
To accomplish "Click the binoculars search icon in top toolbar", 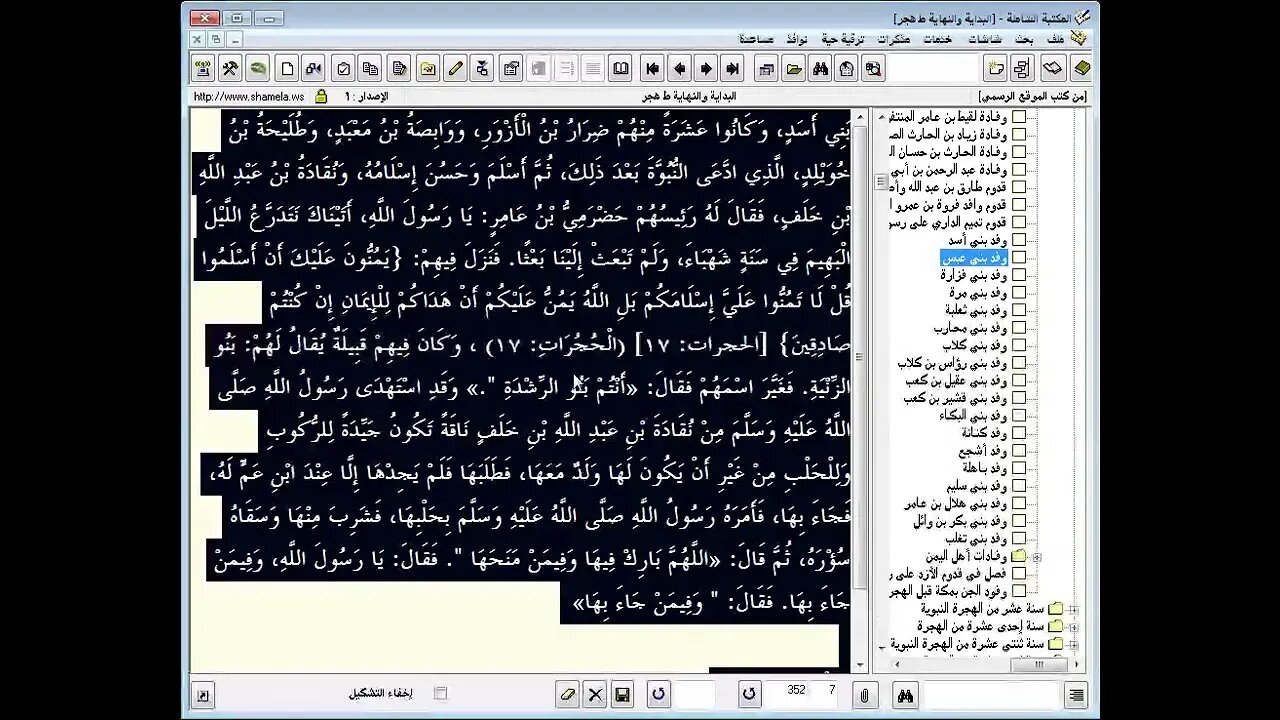I will coord(821,69).
